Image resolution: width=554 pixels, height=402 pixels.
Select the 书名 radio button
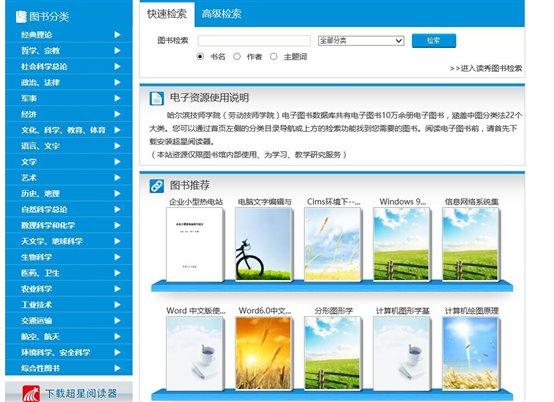click(200, 57)
